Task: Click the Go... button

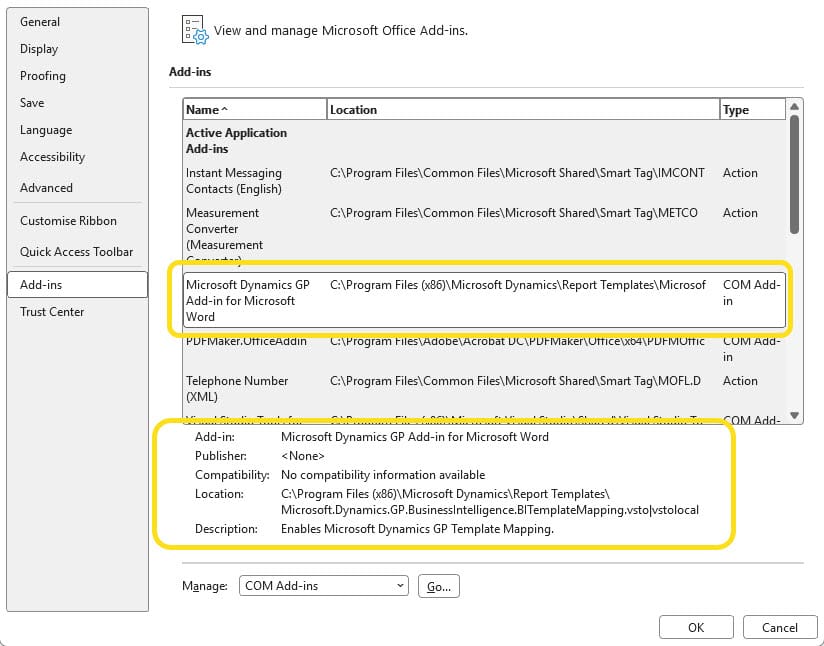Action: pos(439,586)
